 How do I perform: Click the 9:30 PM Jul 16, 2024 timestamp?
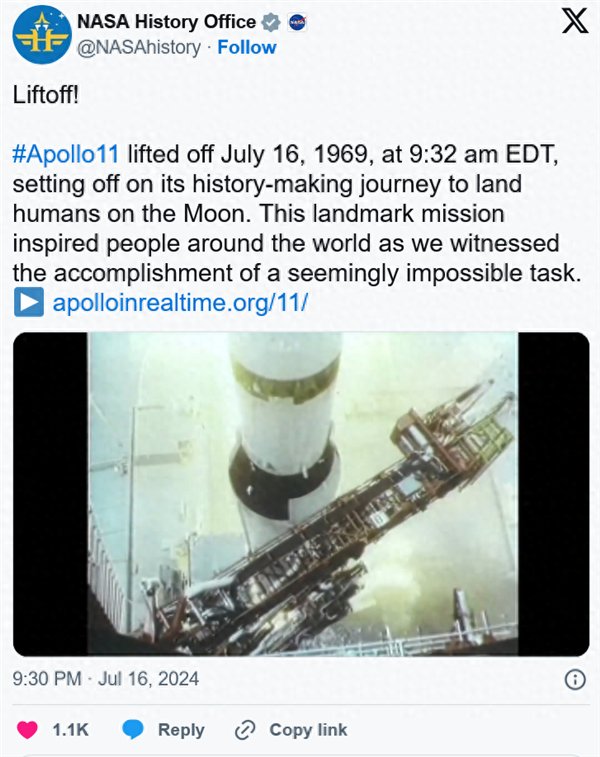[105, 679]
